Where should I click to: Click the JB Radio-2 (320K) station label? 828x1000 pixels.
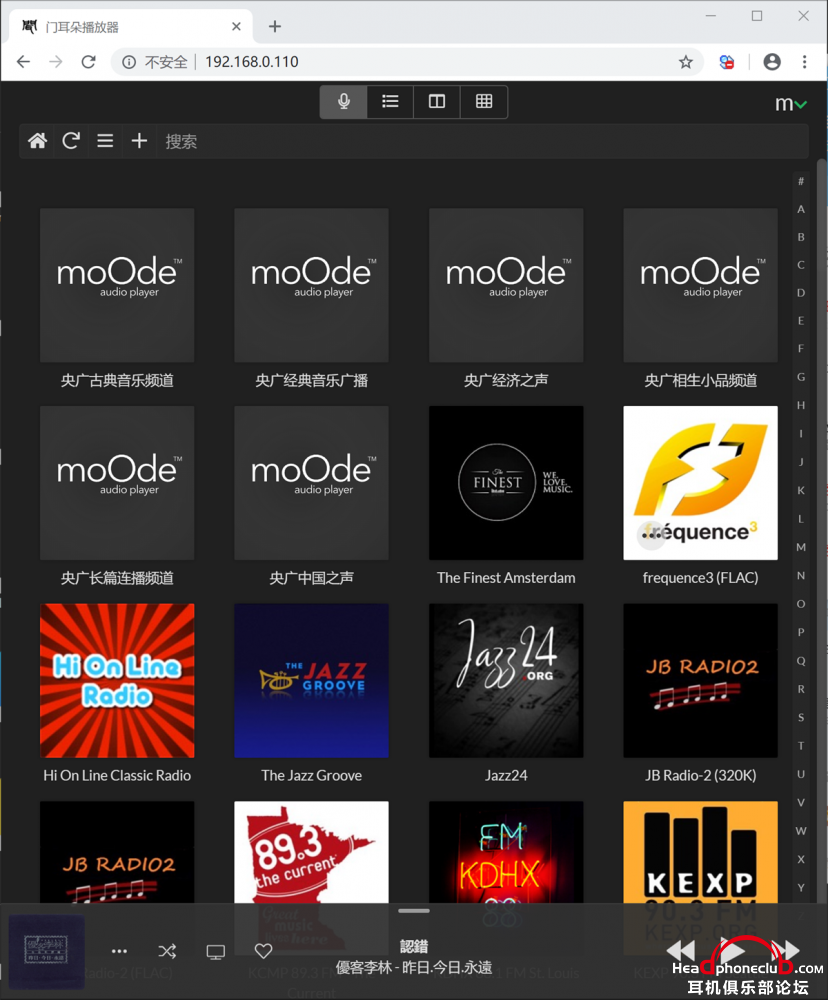pyautogui.click(x=700, y=776)
